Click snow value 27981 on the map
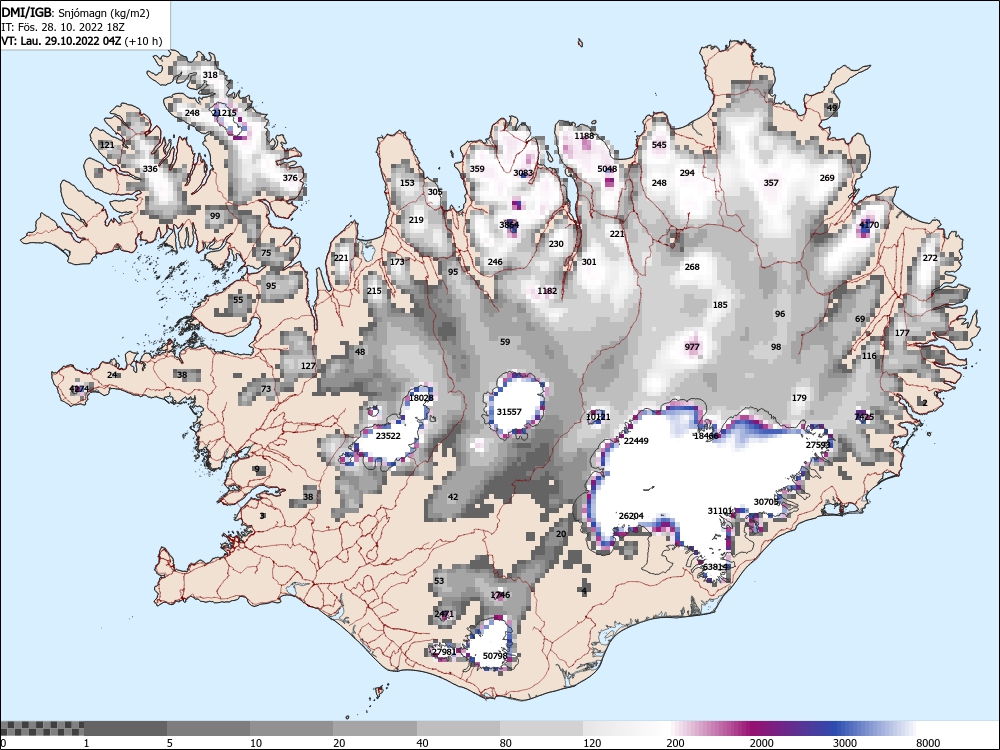The height and width of the screenshot is (750, 1000). [x=444, y=652]
